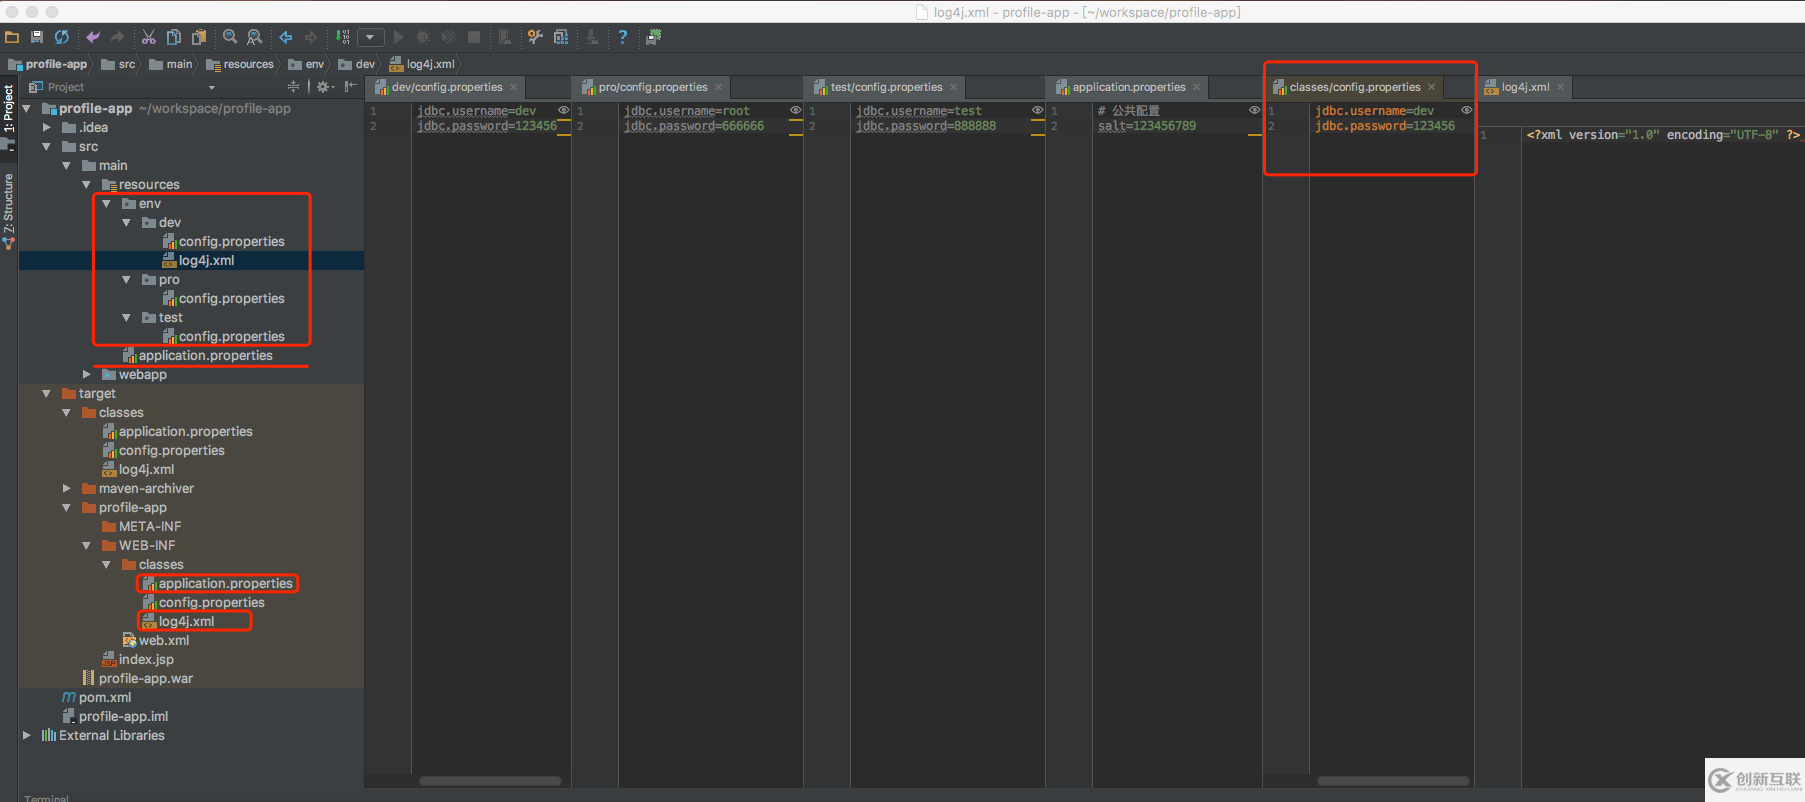Expand the maven-archiver folder
This screenshot has width=1805, height=802.
click(x=67, y=488)
